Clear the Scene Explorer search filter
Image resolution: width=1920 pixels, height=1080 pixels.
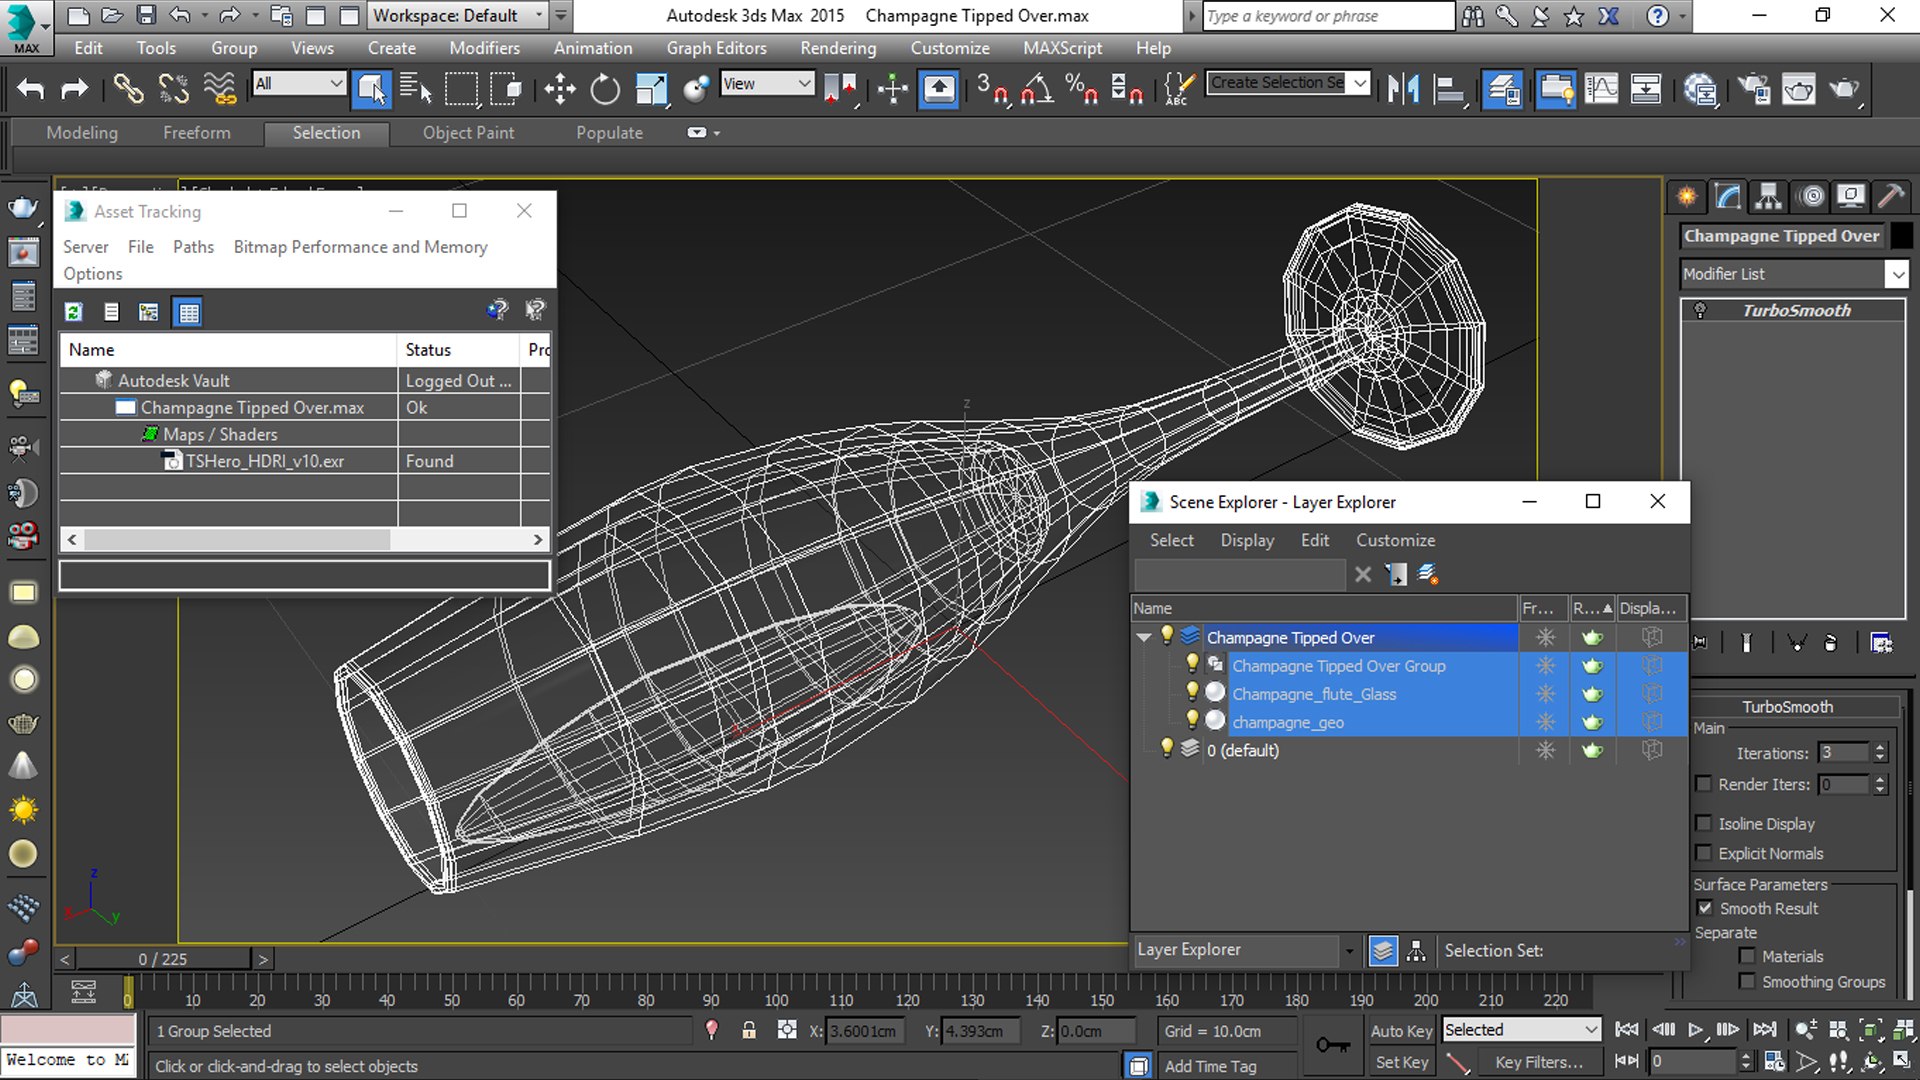1363,574
